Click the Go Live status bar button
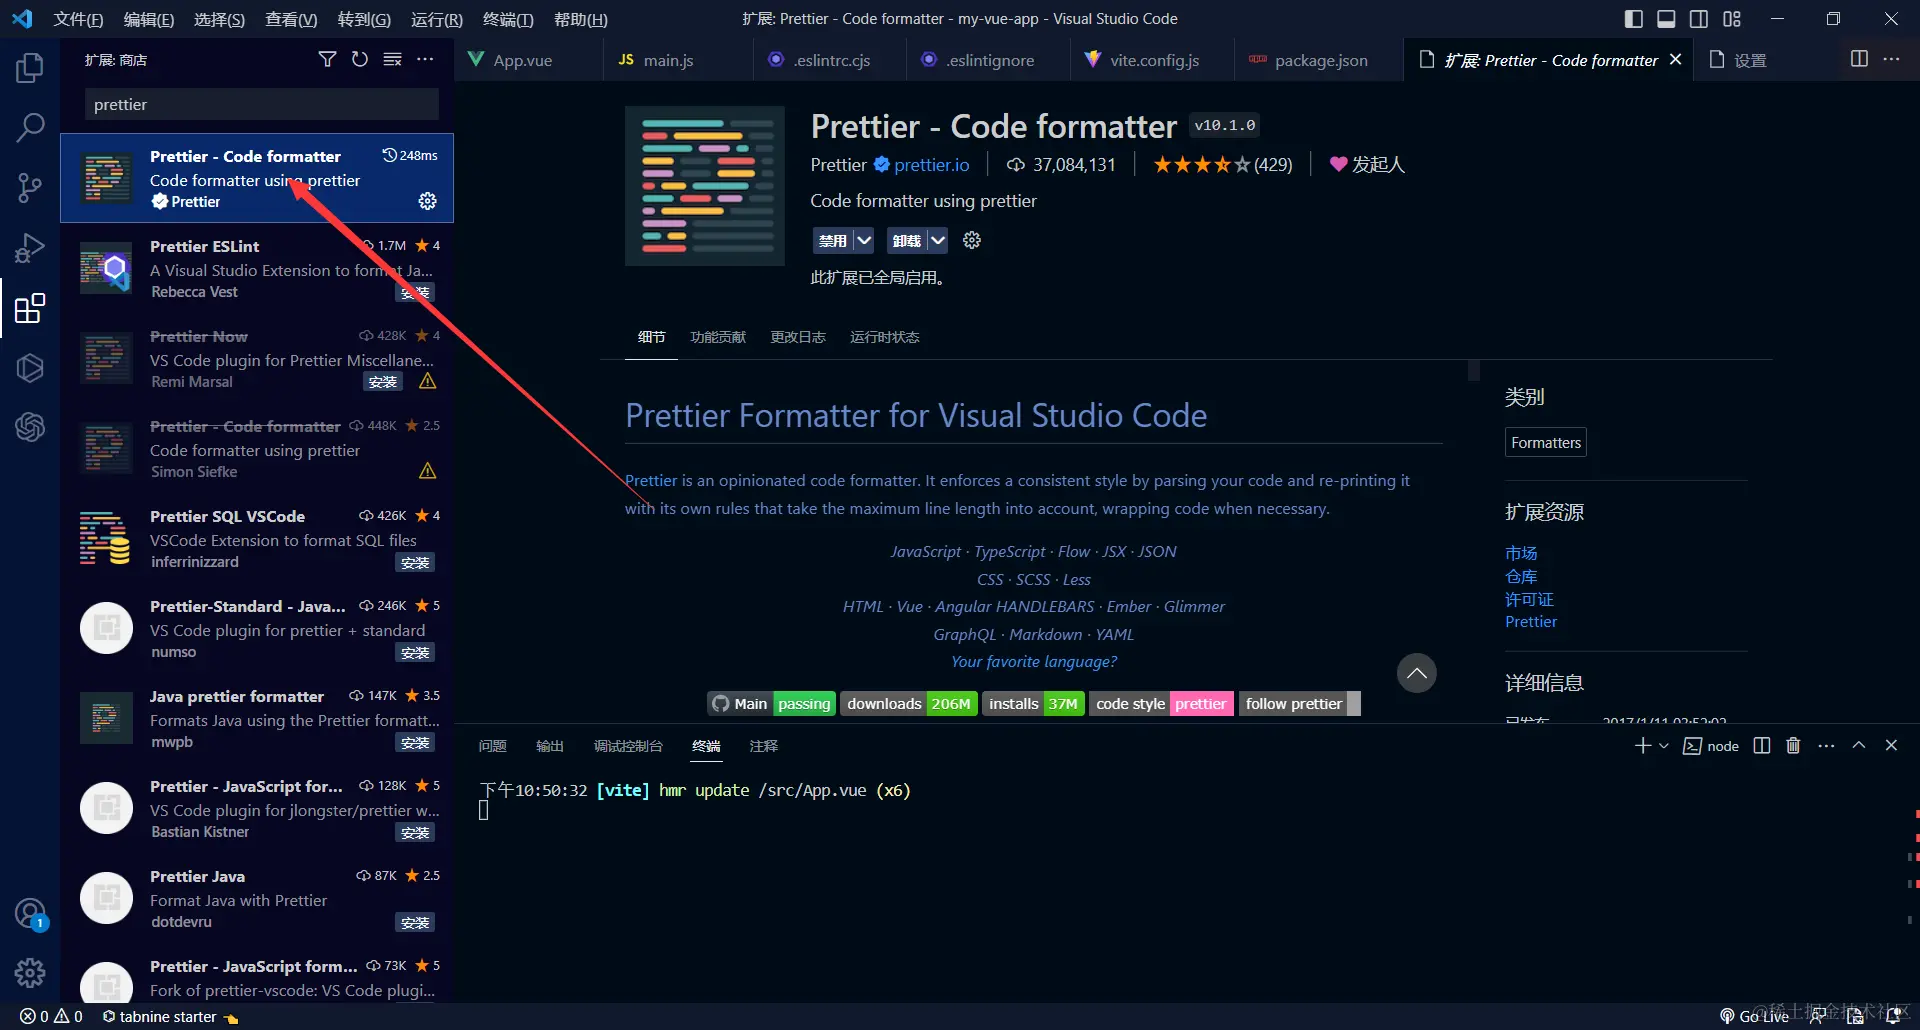Viewport: 1920px width, 1030px height. (1754, 1016)
